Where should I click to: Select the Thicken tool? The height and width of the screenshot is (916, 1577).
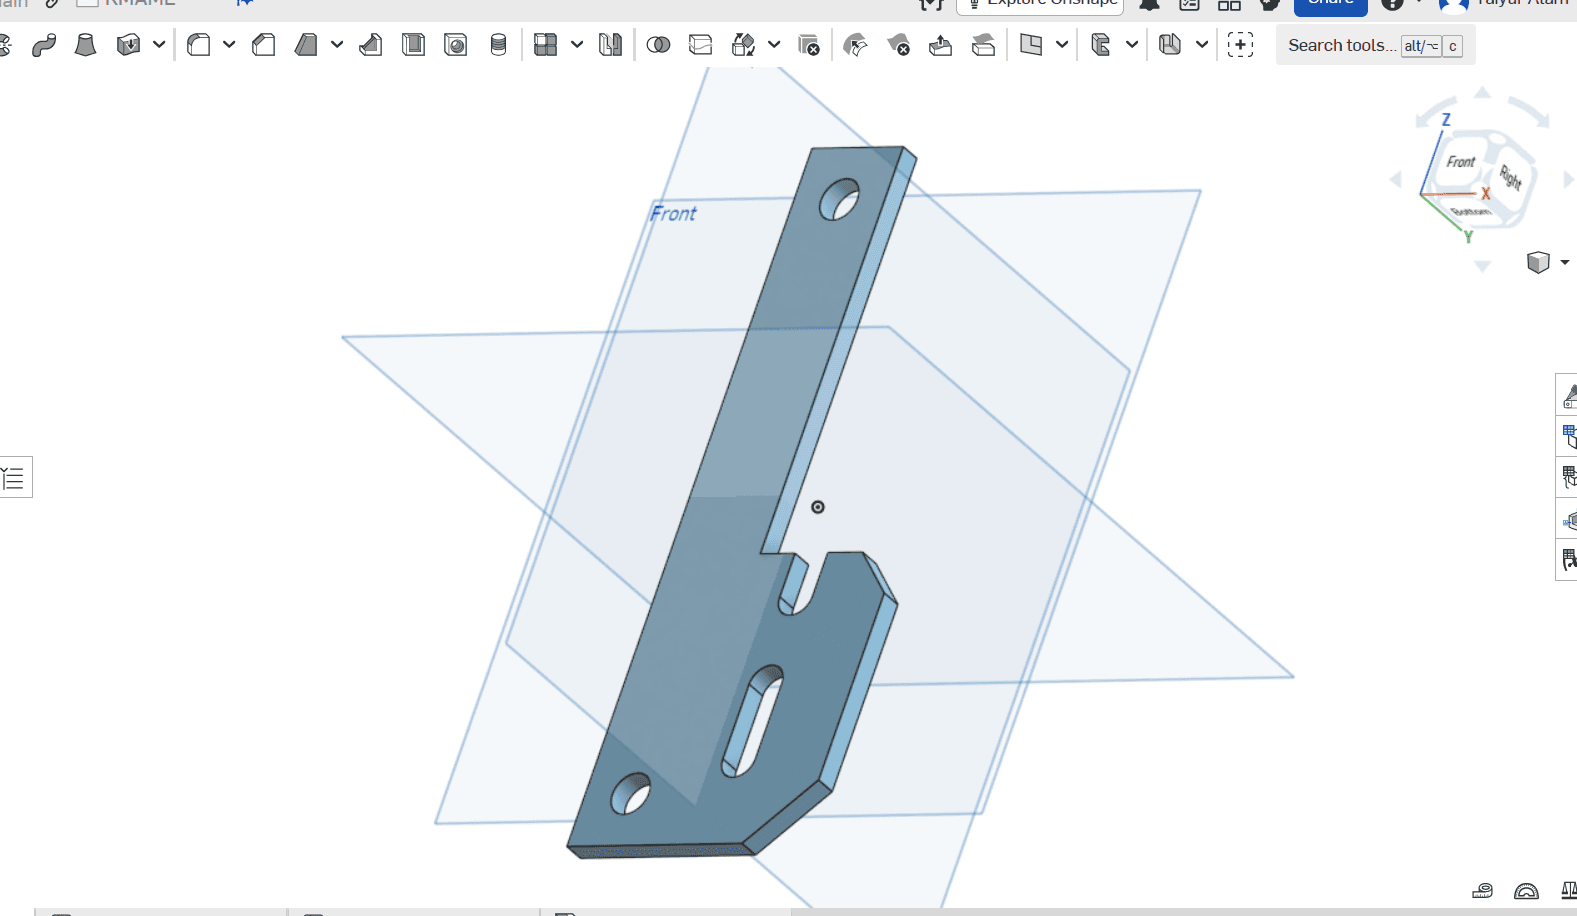pos(128,45)
